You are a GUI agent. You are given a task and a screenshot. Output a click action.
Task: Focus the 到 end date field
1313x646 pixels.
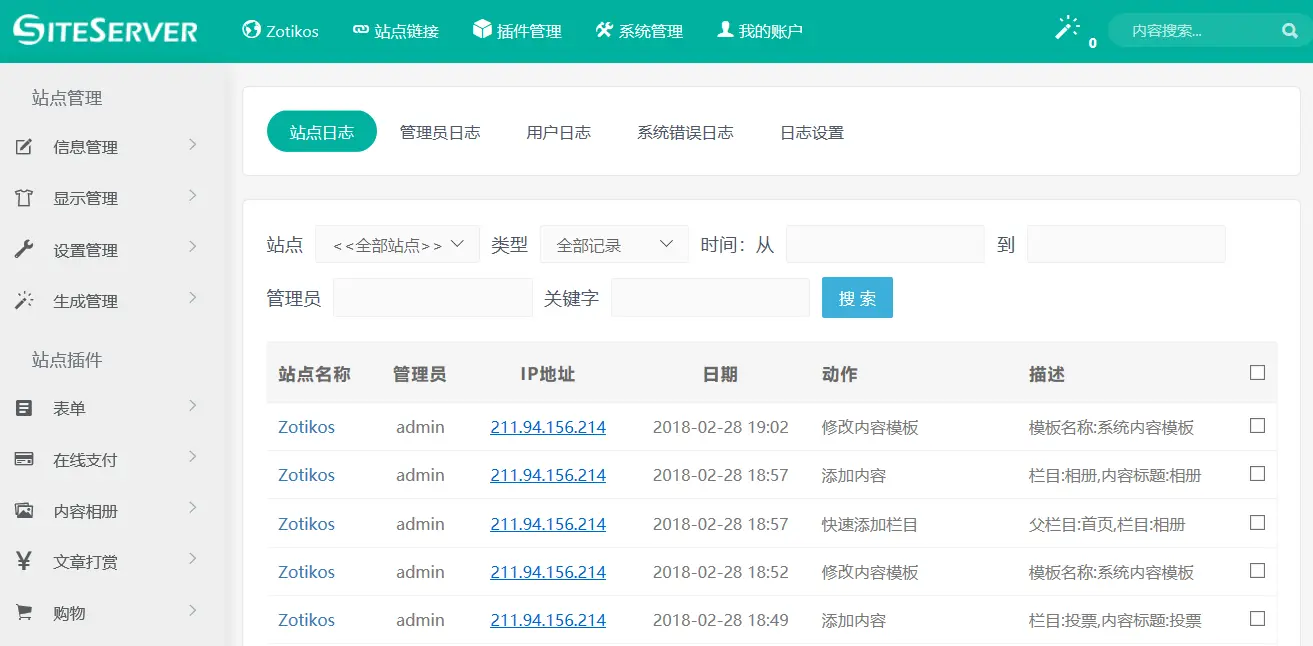(x=1126, y=244)
